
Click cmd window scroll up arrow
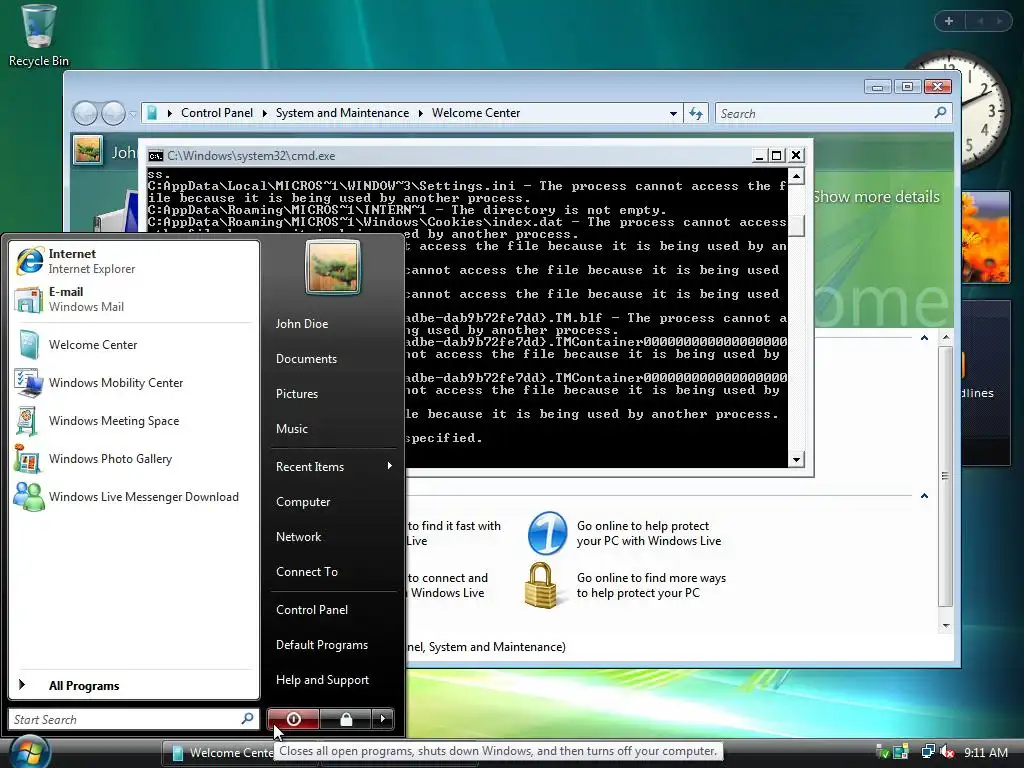[x=796, y=176]
